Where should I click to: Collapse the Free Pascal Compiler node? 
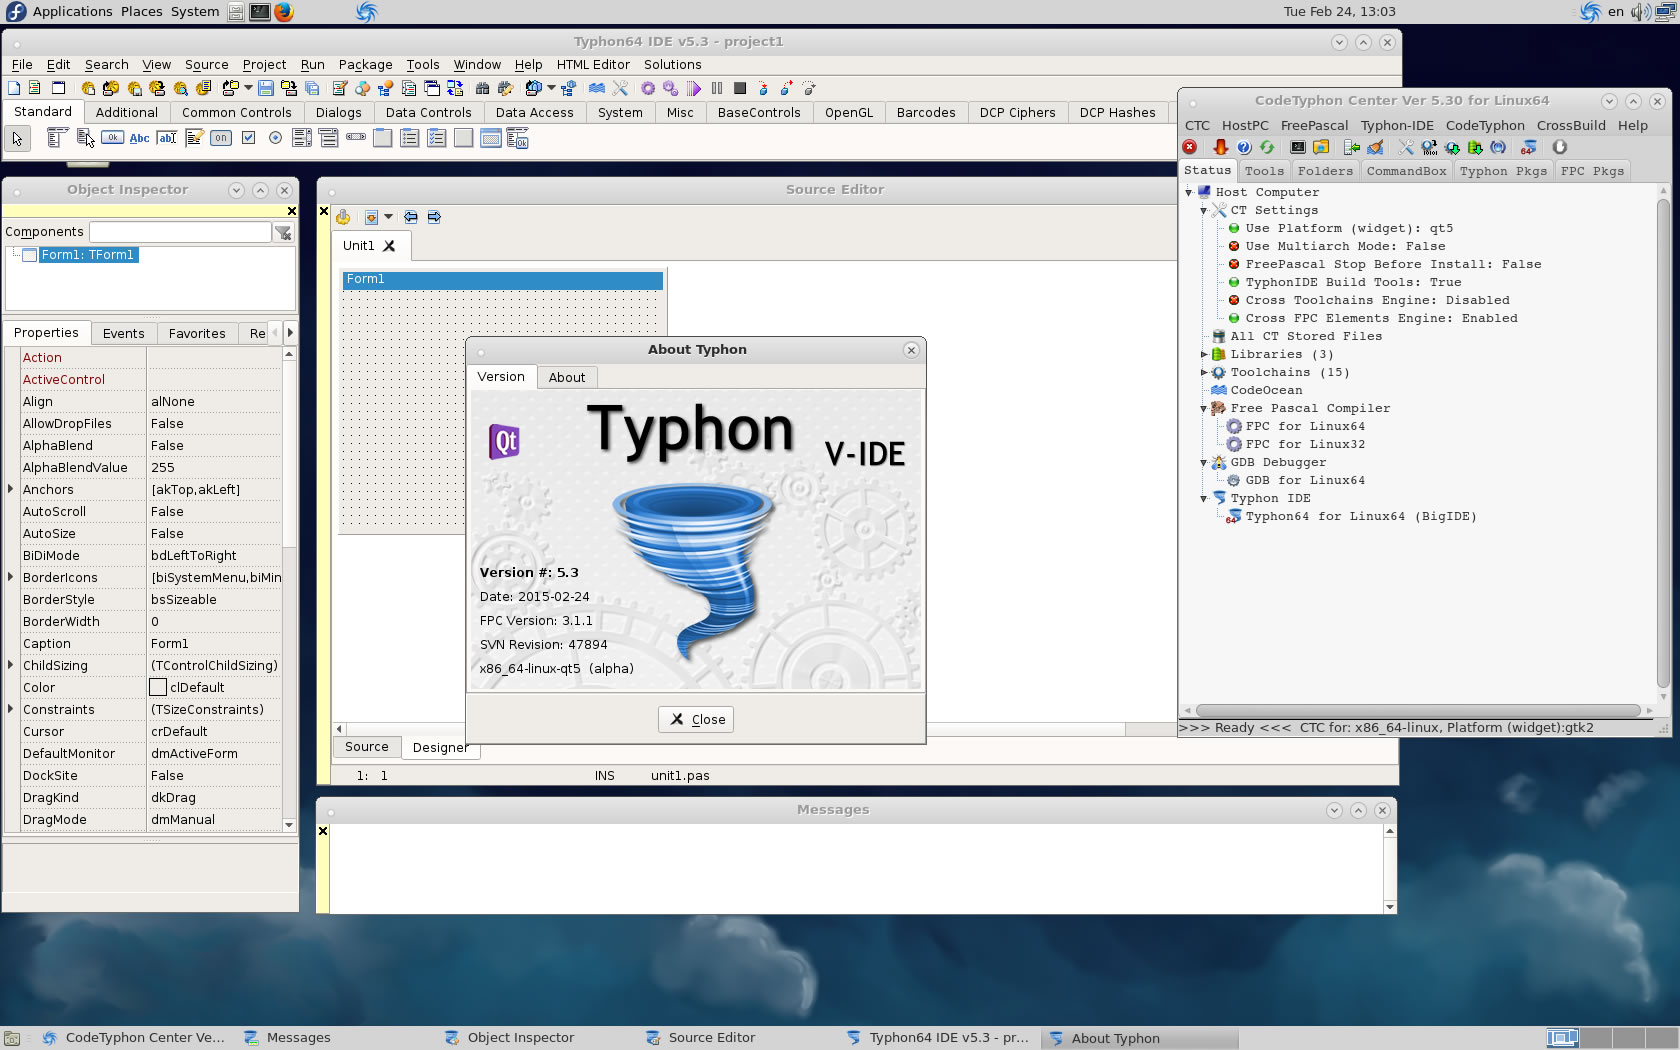[x=1203, y=408]
